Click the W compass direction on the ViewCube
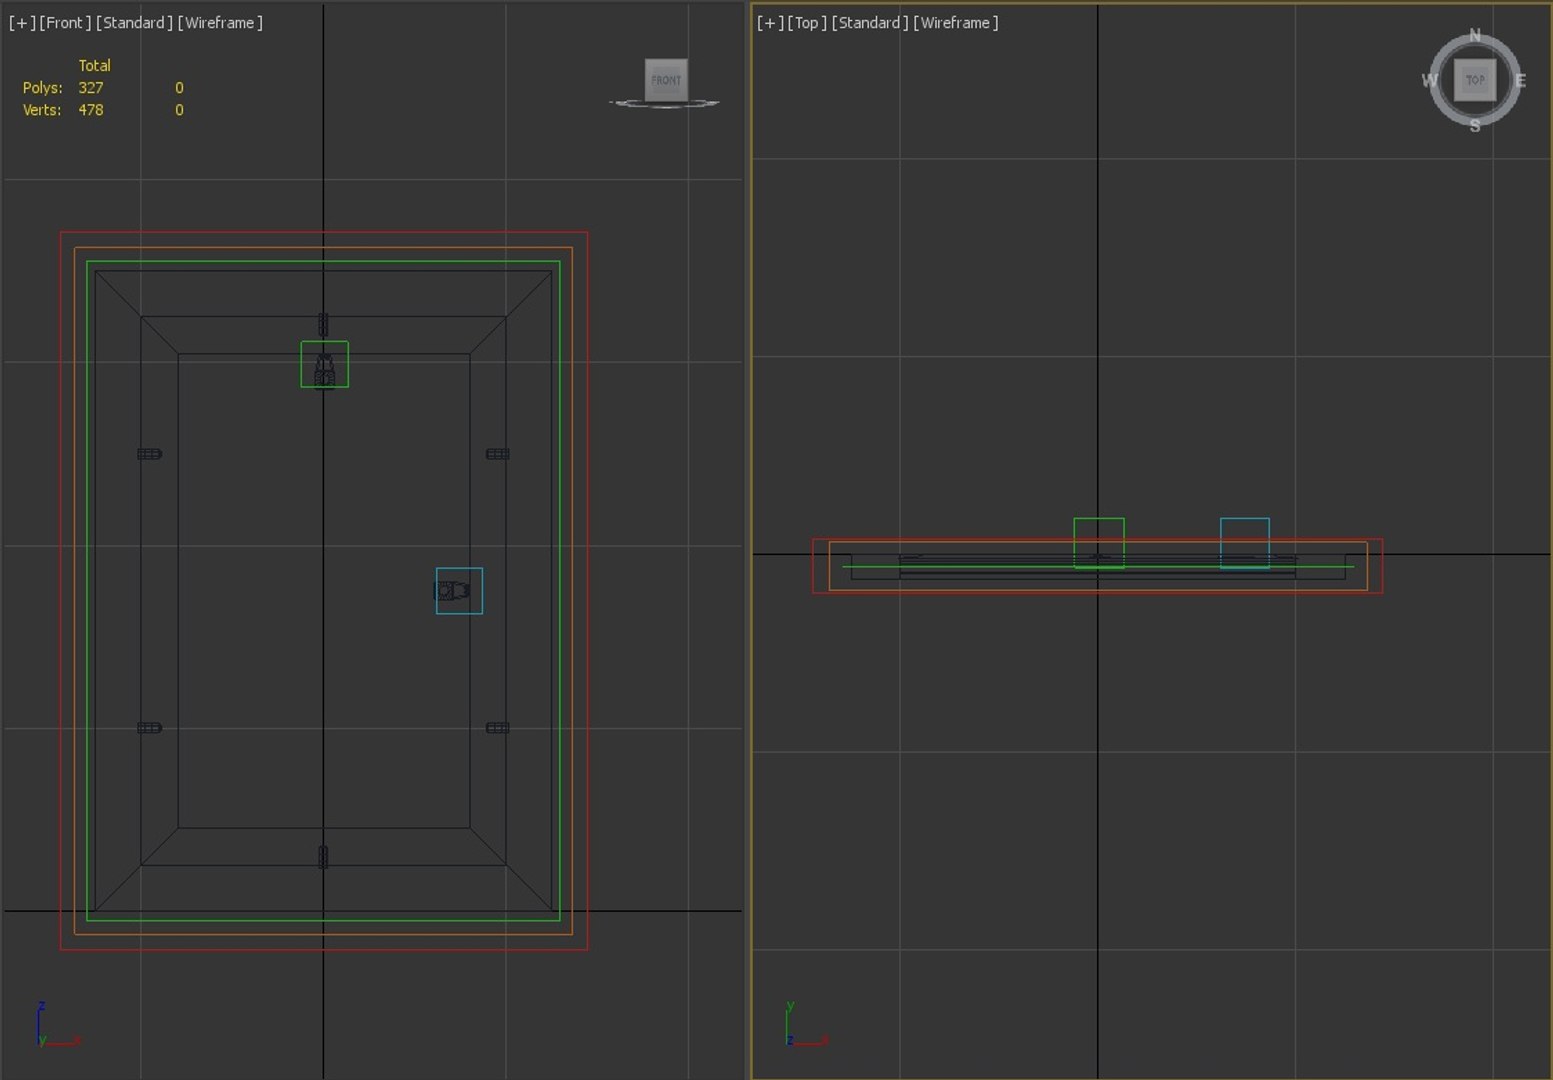The height and width of the screenshot is (1080, 1553). coord(1430,80)
